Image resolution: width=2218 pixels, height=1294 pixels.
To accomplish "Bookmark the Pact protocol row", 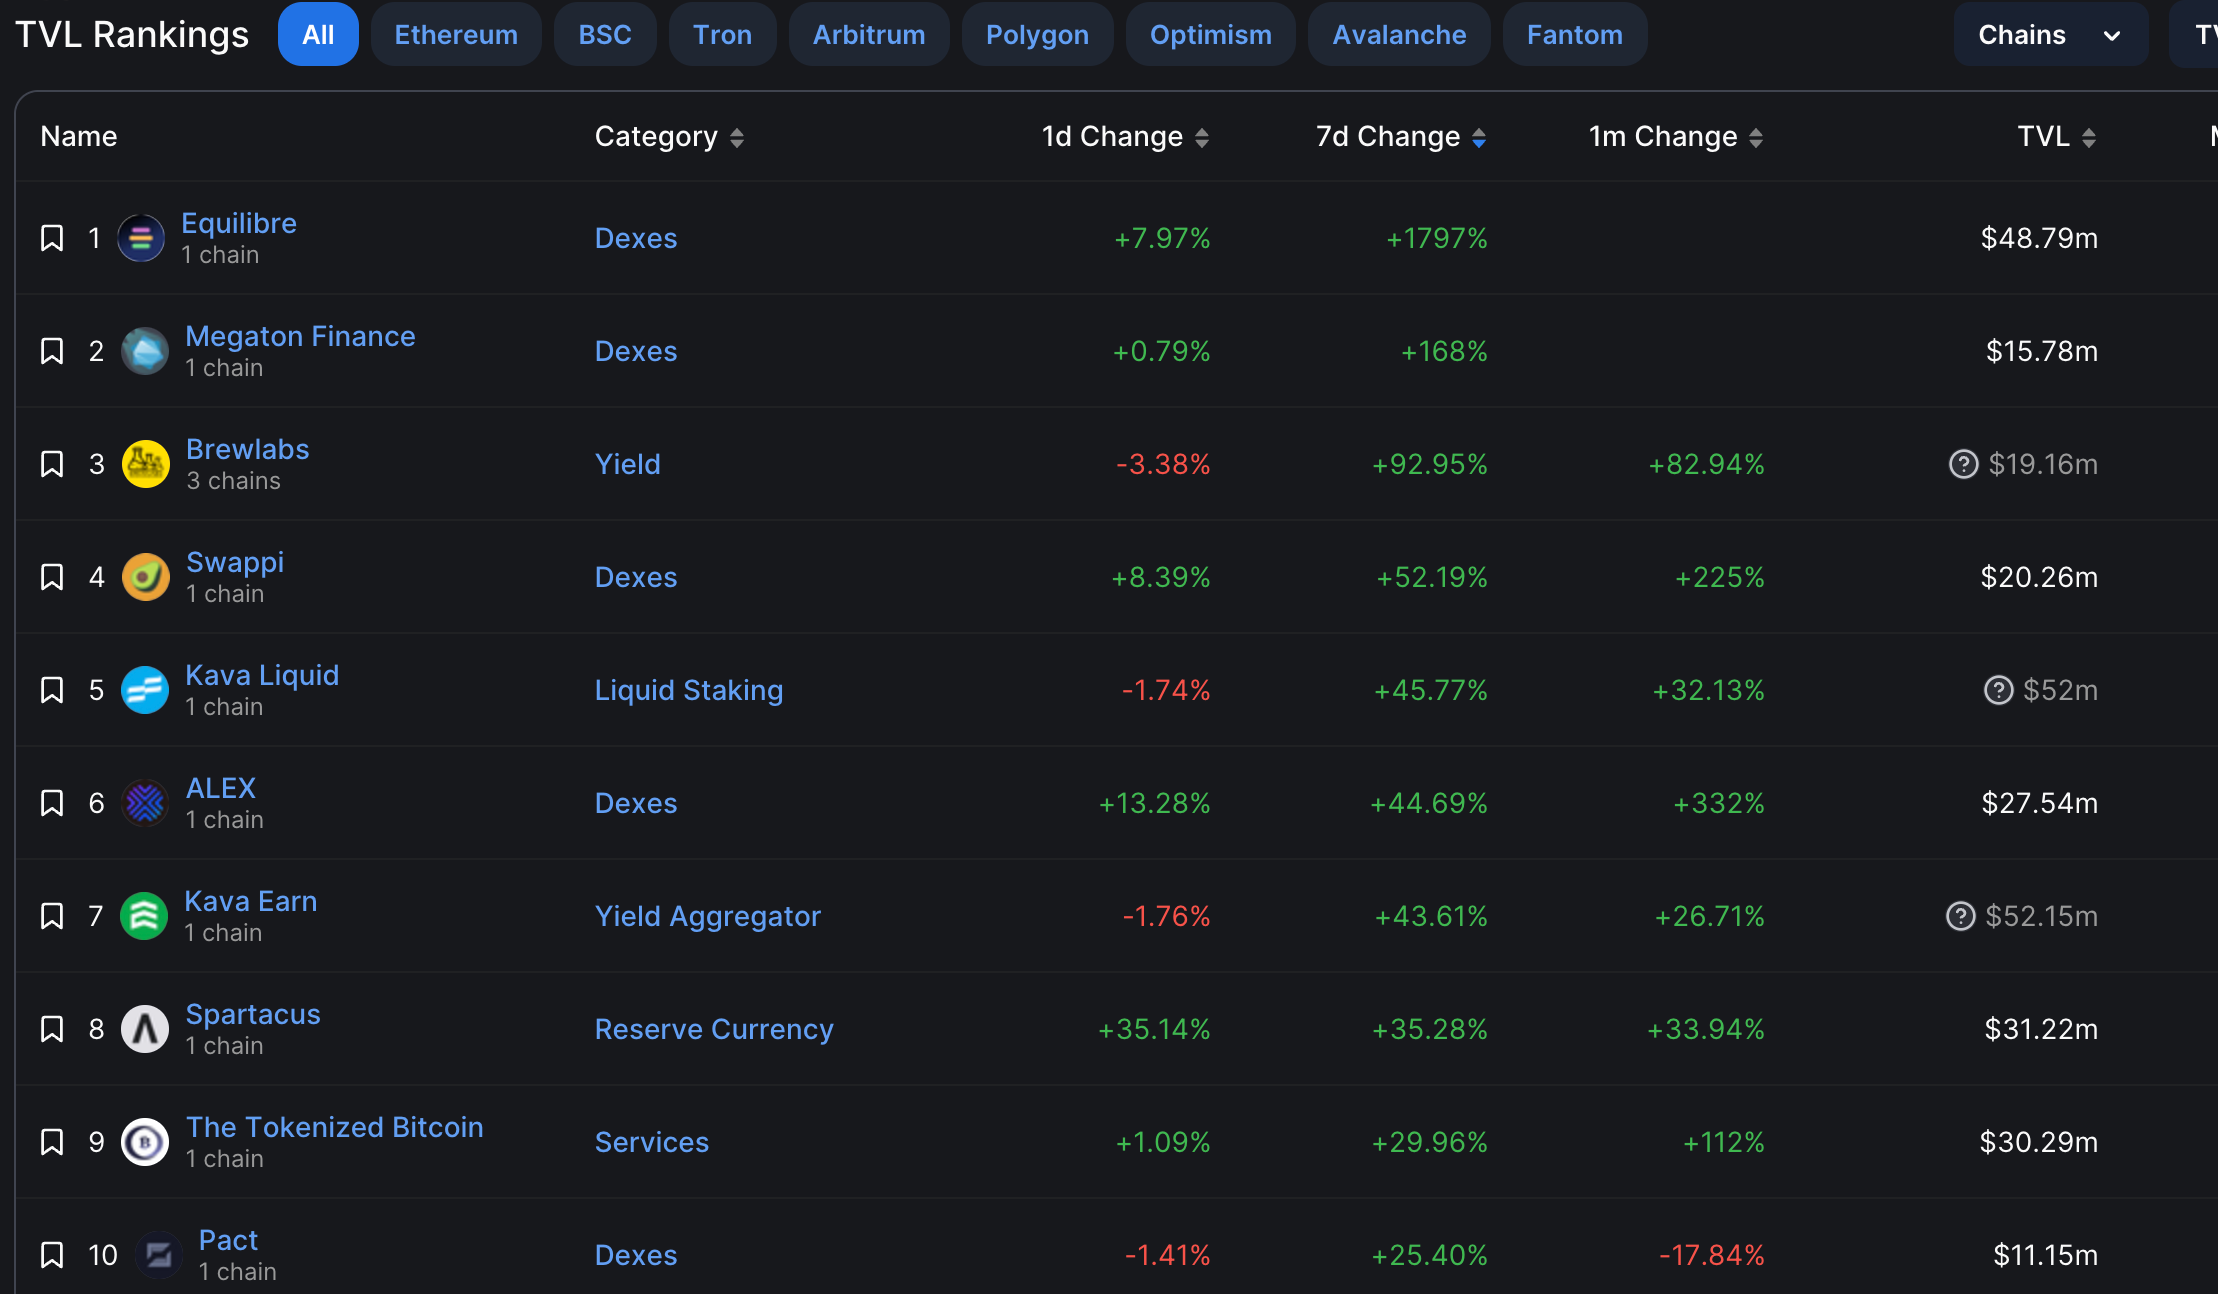I will pyautogui.click(x=52, y=1255).
